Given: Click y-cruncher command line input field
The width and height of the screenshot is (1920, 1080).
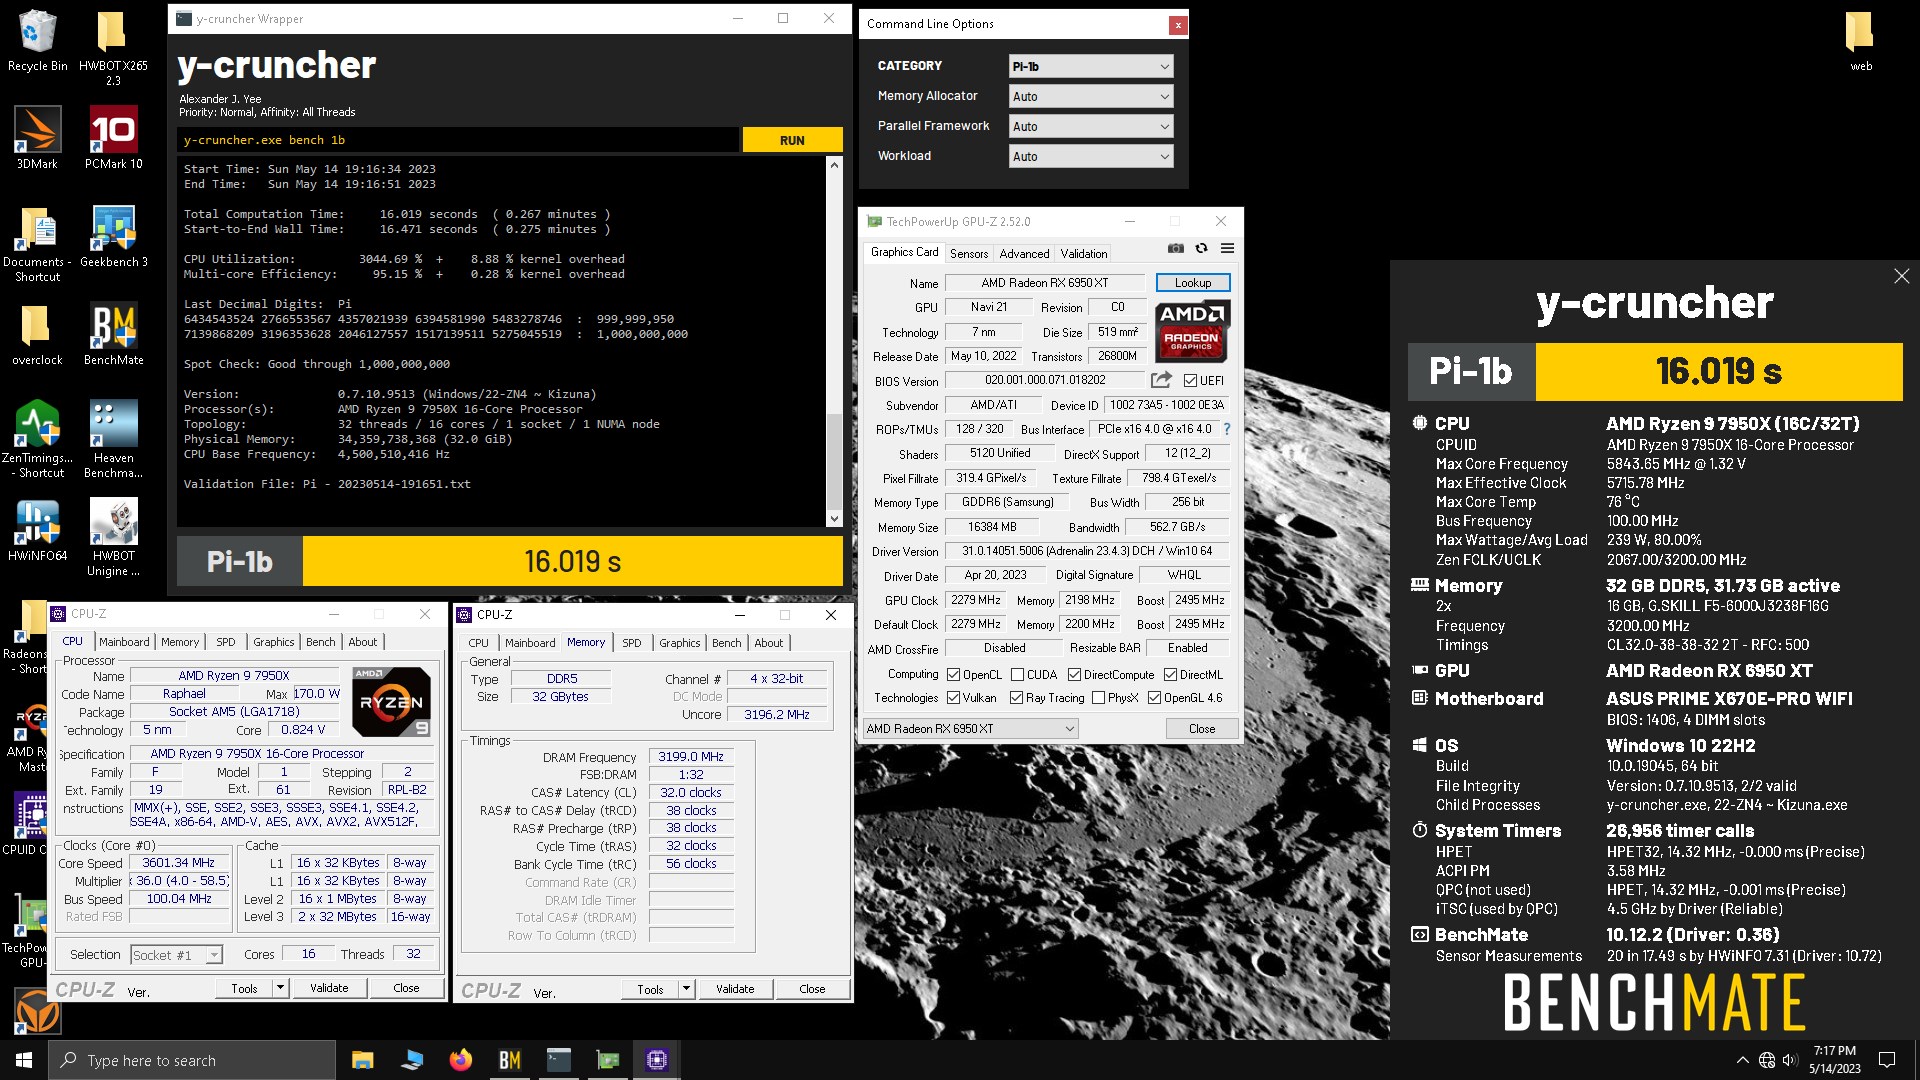Looking at the screenshot, I should 458,140.
